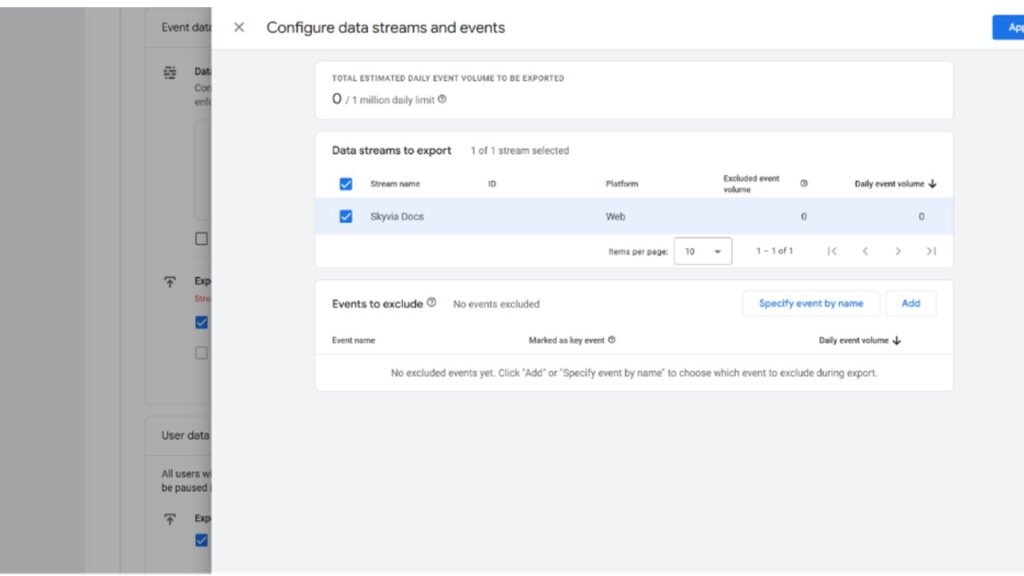Click the data configuration sliders icon in background page

click(x=170, y=72)
